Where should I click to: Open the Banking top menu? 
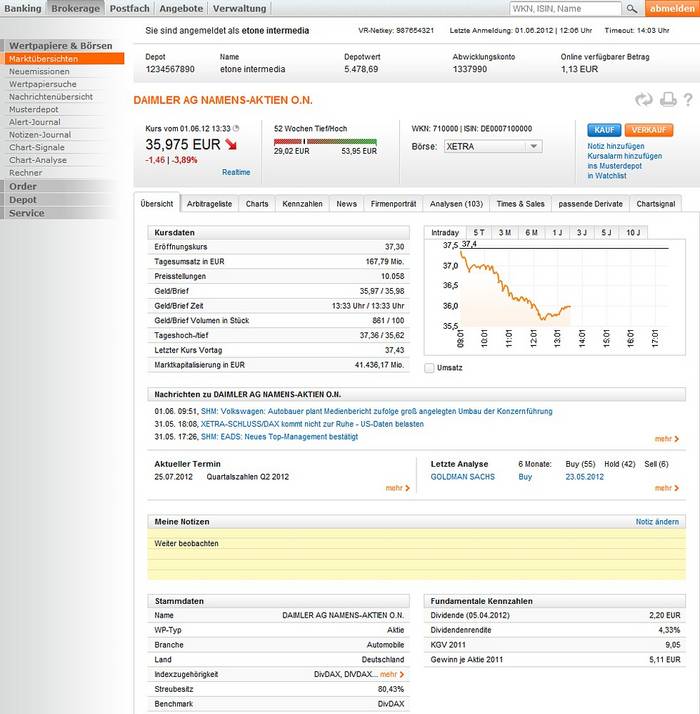pos(22,8)
